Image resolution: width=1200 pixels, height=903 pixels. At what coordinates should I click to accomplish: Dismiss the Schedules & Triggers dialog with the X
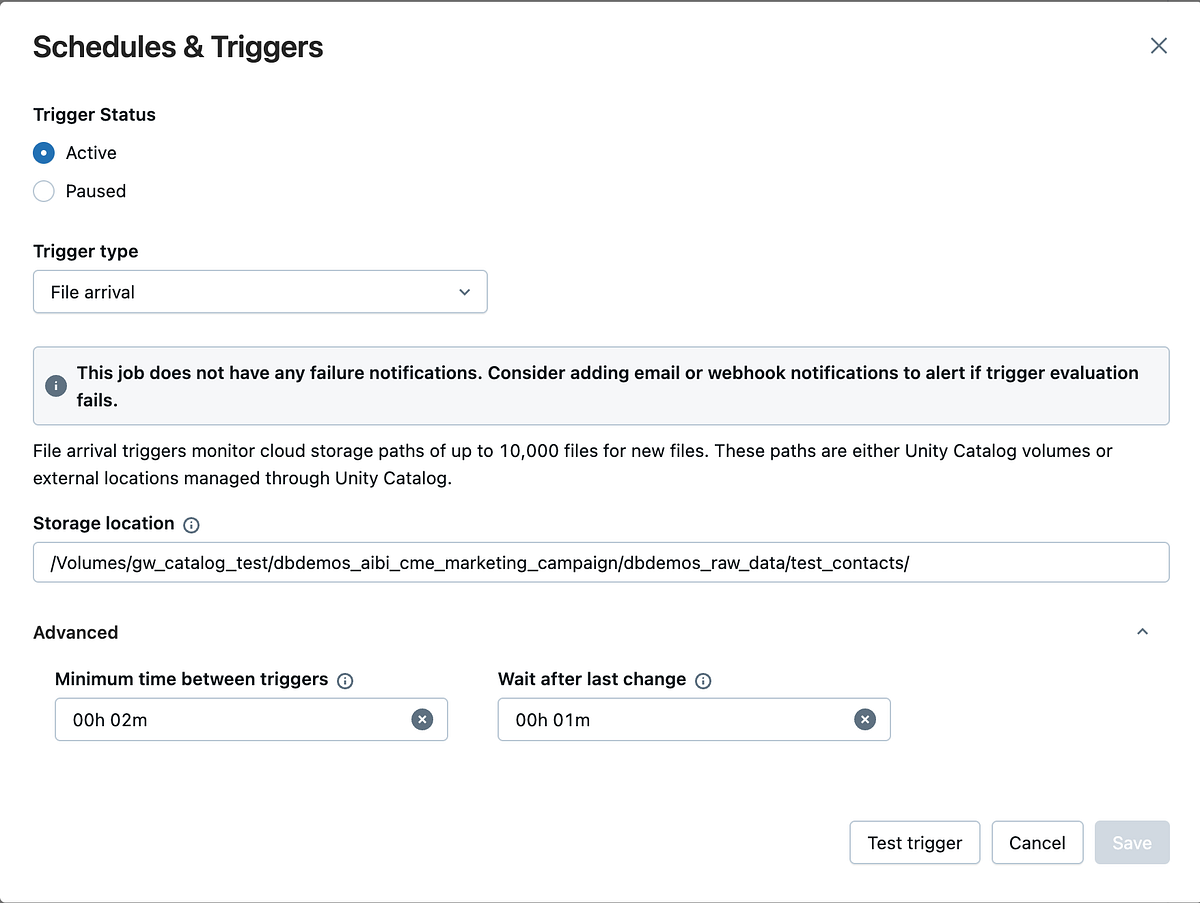tap(1158, 45)
